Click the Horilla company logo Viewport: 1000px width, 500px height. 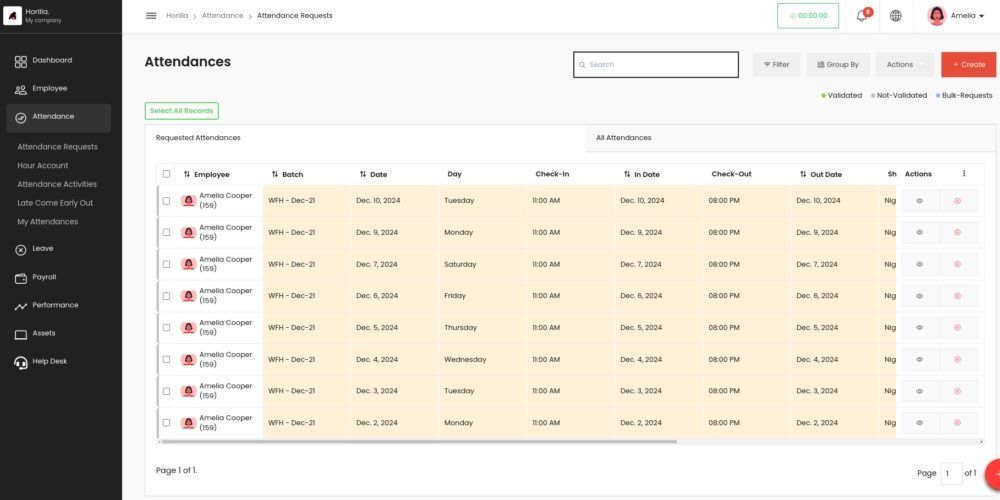click(13, 16)
